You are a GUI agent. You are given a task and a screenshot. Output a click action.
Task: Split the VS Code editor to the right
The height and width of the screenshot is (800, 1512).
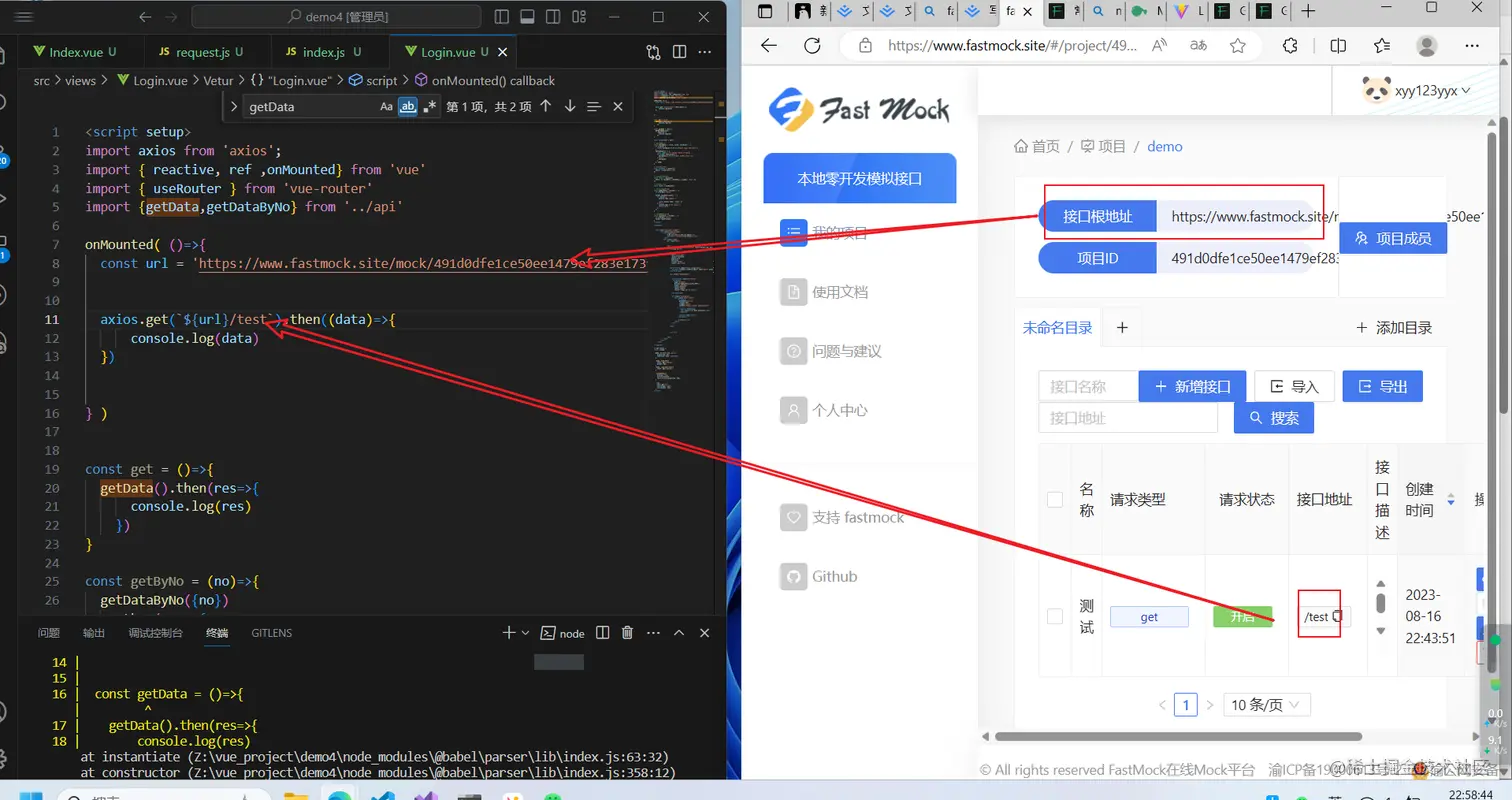[x=679, y=52]
